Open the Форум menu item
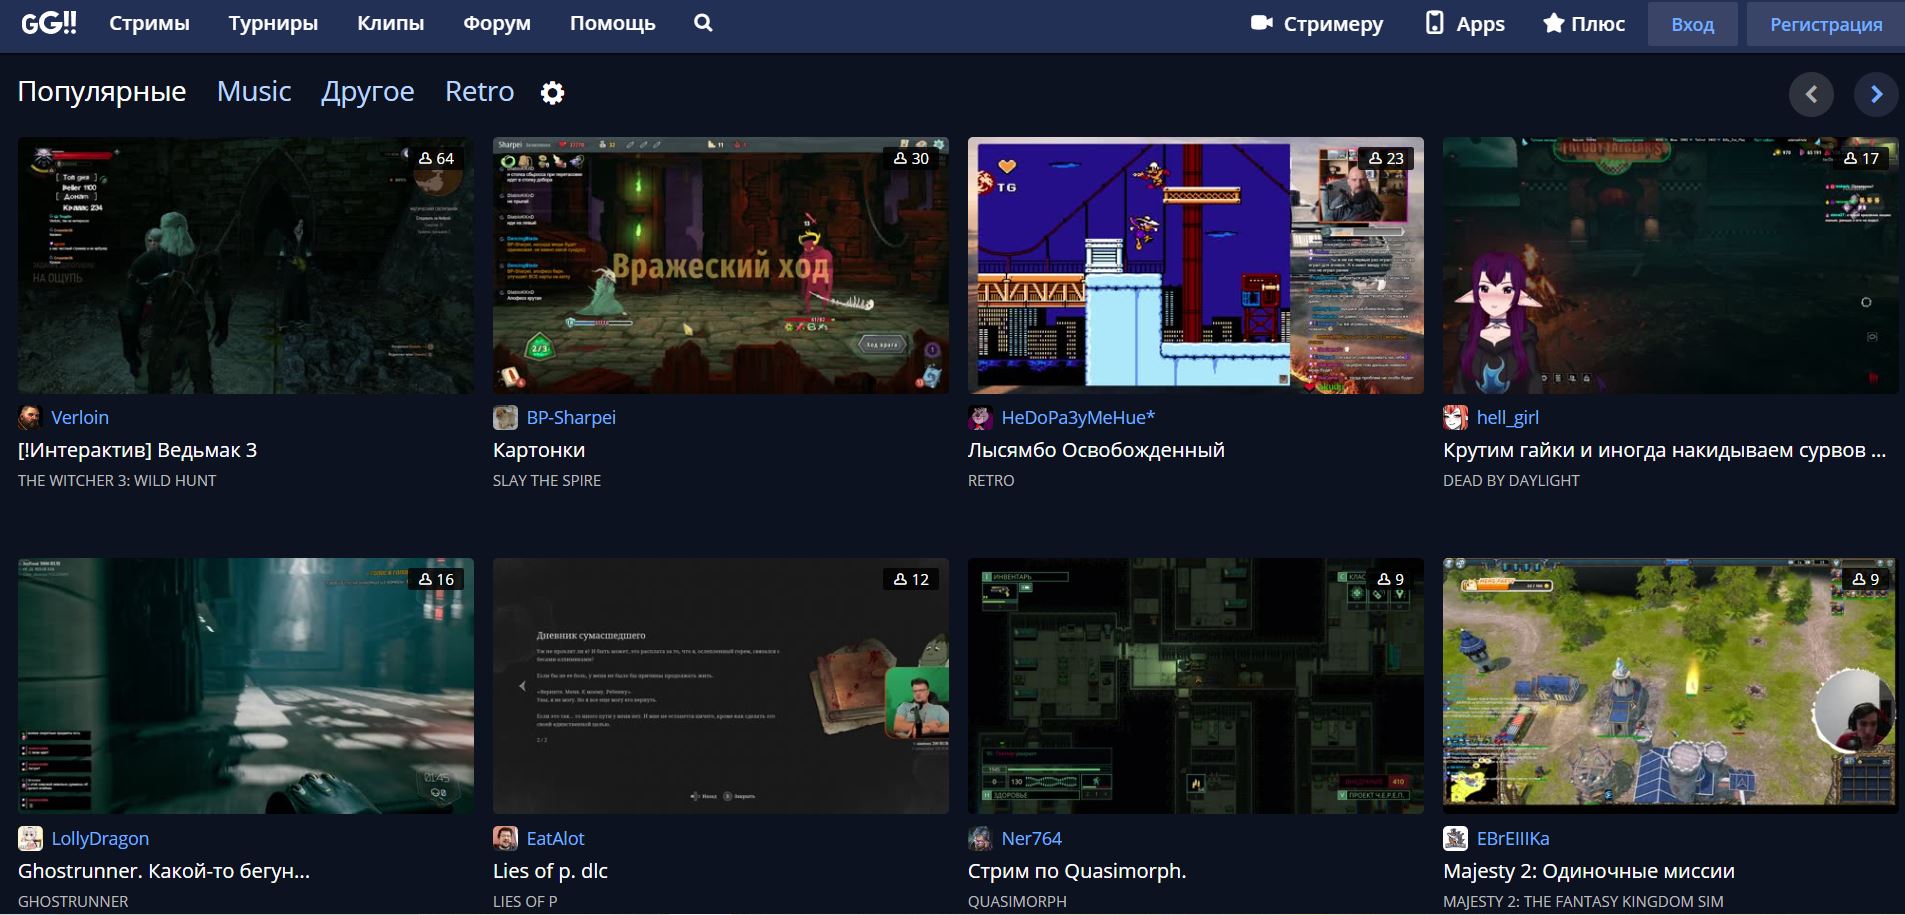Screen dimensions: 1905x915 click(497, 23)
